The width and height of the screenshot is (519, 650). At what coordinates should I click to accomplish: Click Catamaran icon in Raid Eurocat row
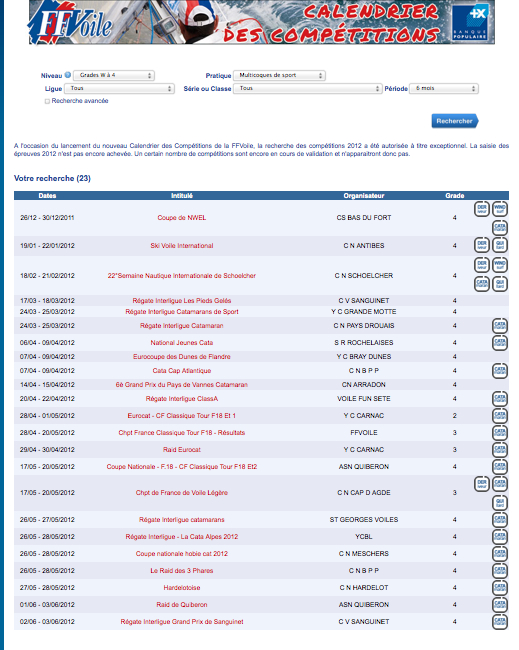click(500, 450)
